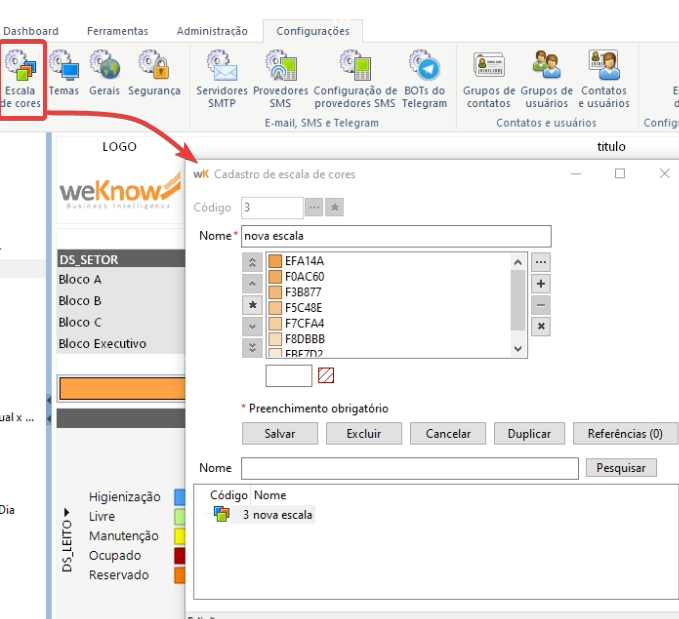Select '3 nova escala' in results list
This screenshot has height=619, width=679.
[277, 515]
